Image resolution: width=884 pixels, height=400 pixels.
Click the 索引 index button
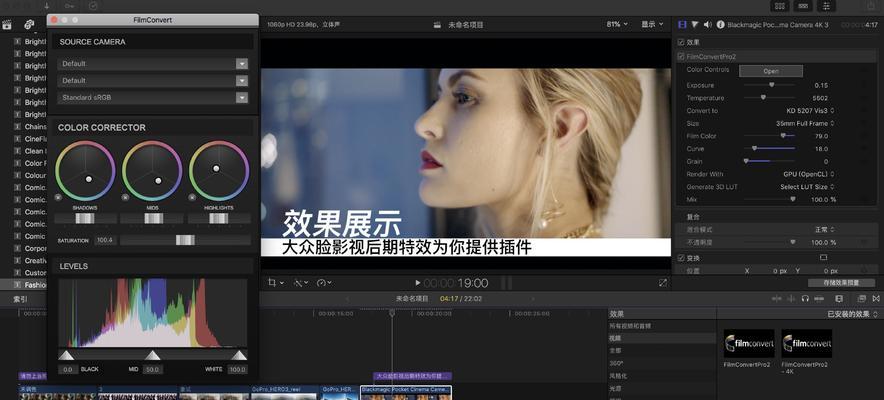[x=20, y=299]
